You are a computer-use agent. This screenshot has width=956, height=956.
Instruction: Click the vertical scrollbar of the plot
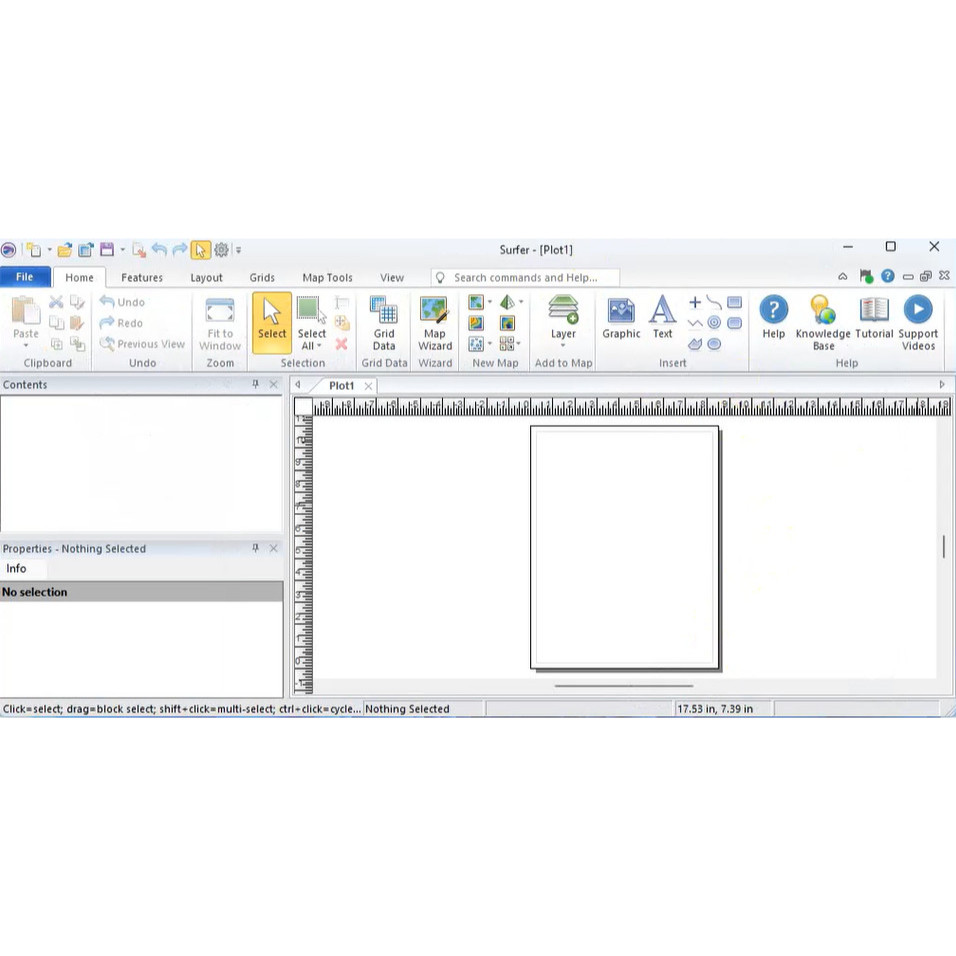coord(943,547)
